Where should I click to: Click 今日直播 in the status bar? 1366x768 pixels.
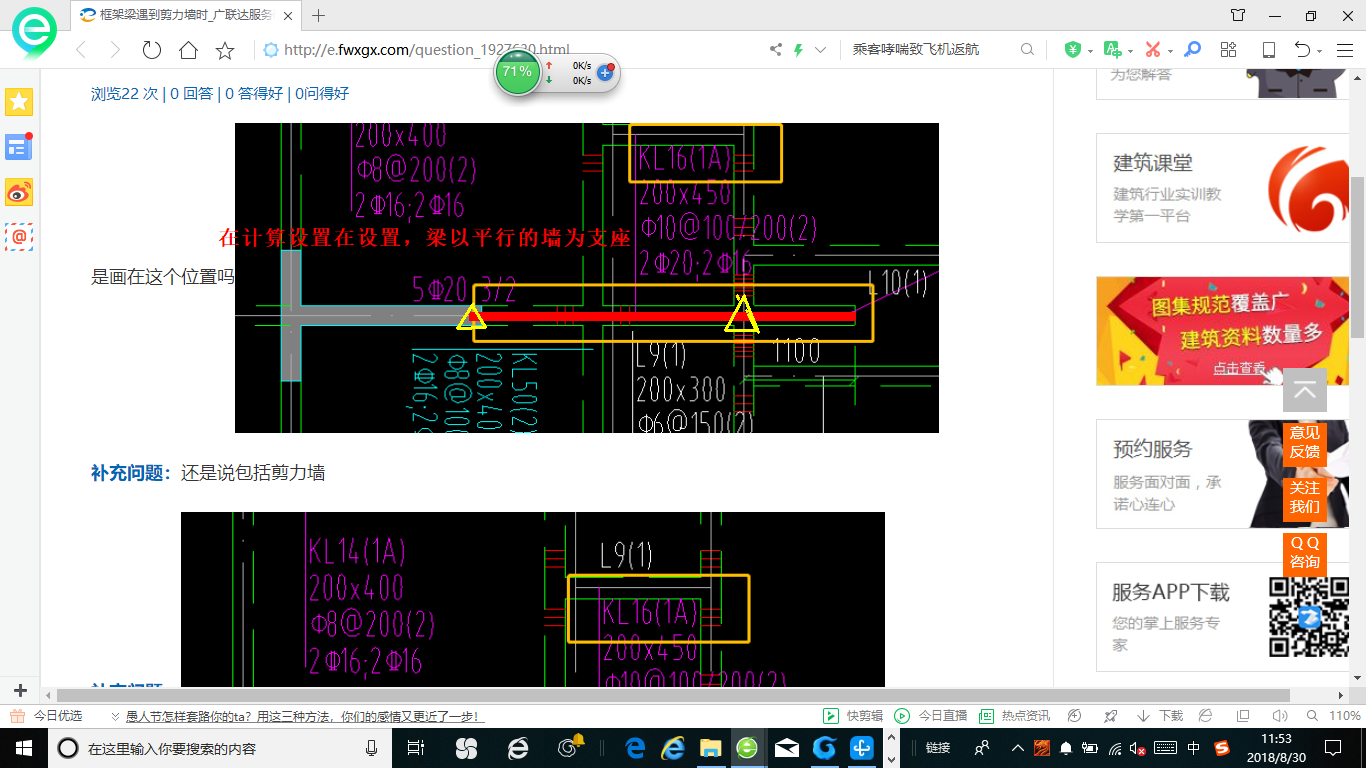click(931, 716)
